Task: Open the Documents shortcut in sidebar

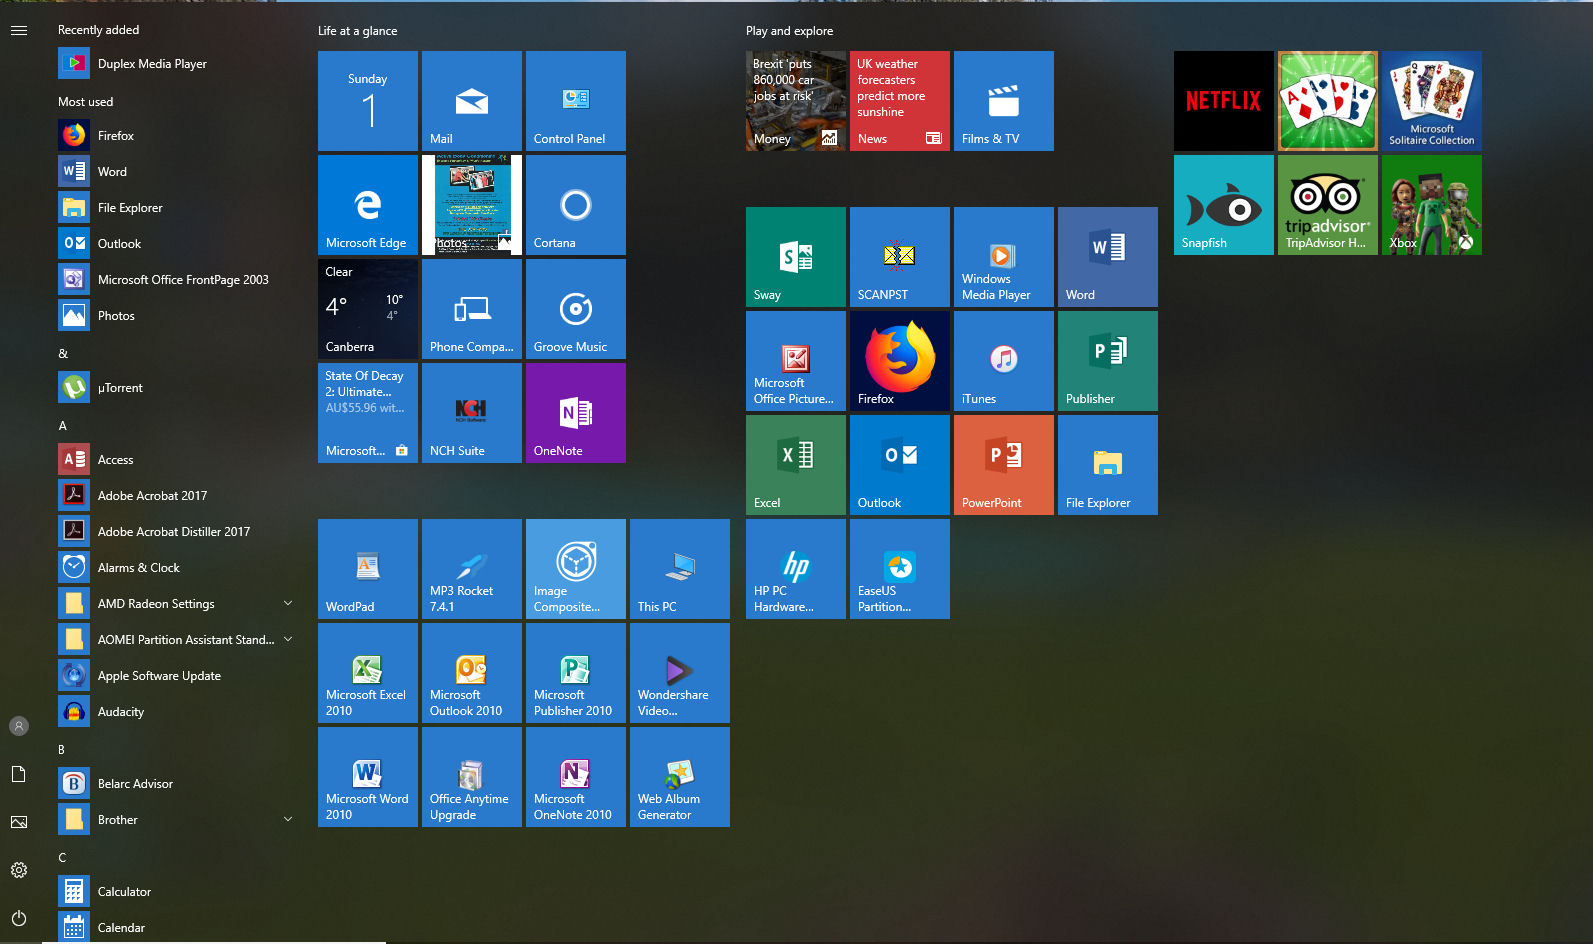Action: pos(19,774)
